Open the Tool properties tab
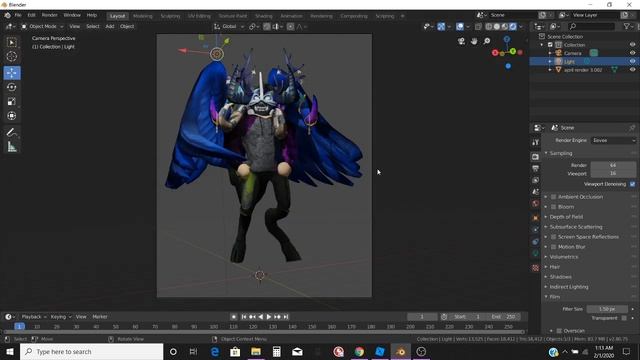 click(x=536, y=142)
